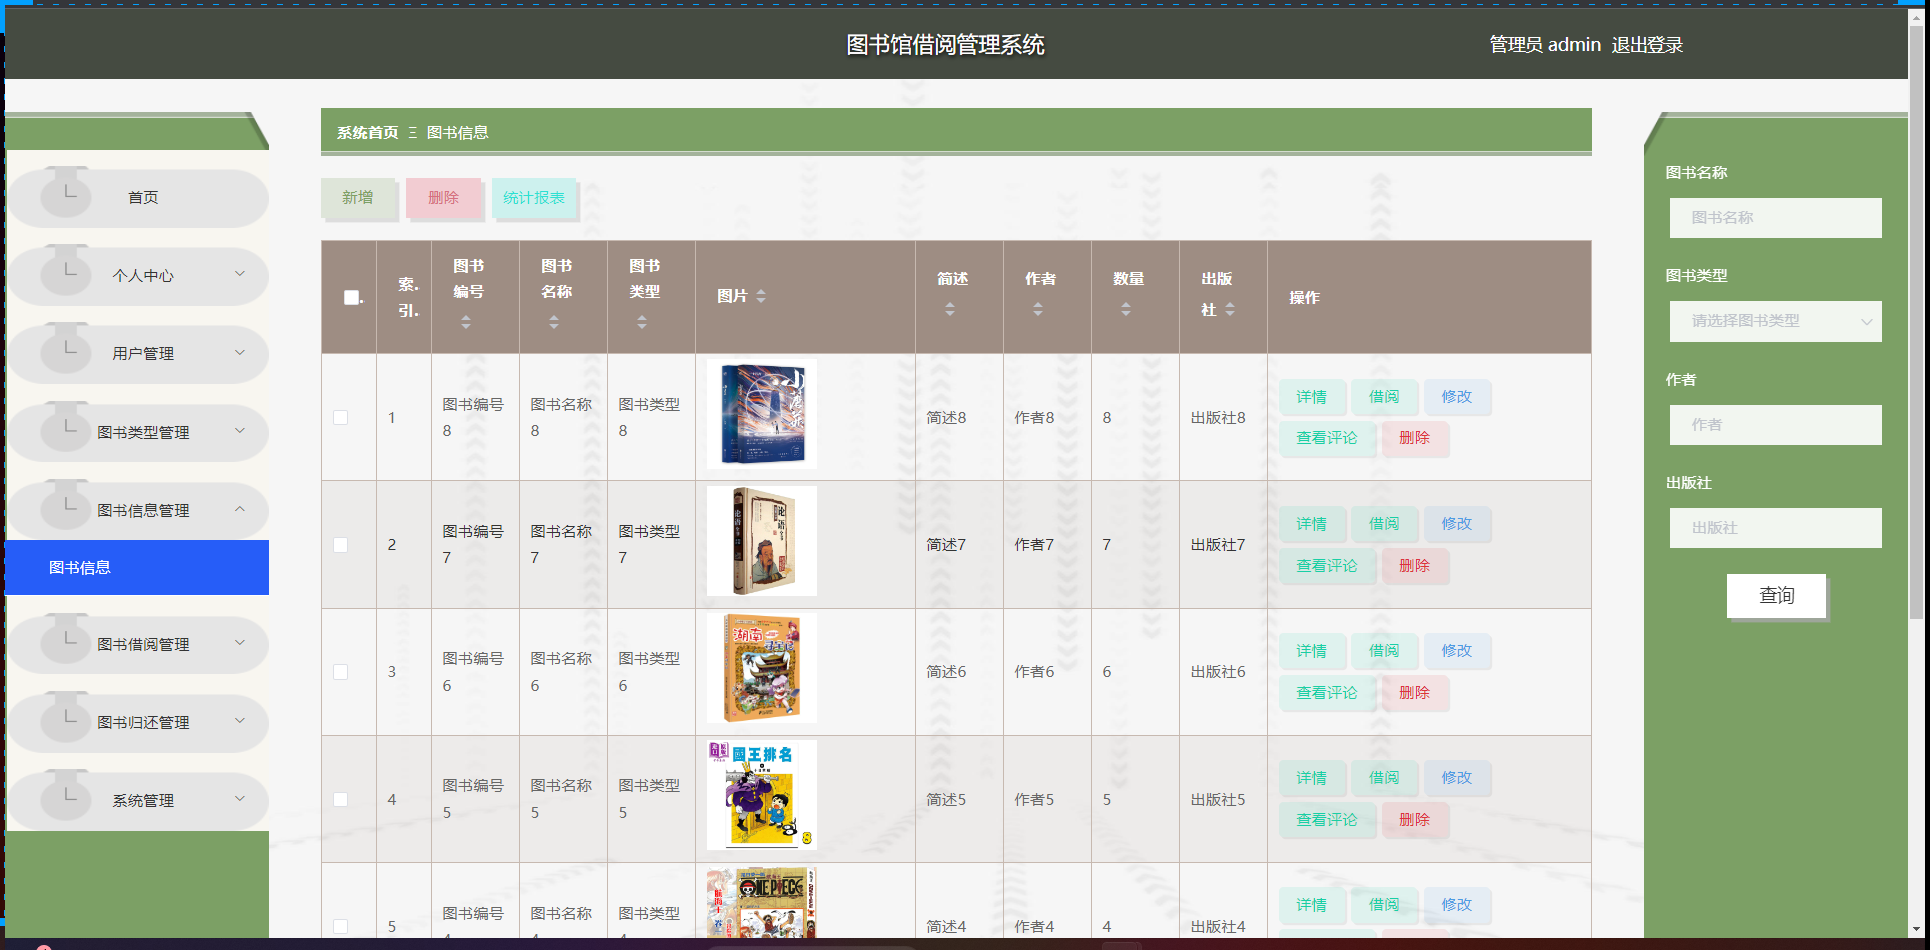Open the 用户管理 sidebar menu
This screenshot has width=1930, height=950.
click(137, 354)
